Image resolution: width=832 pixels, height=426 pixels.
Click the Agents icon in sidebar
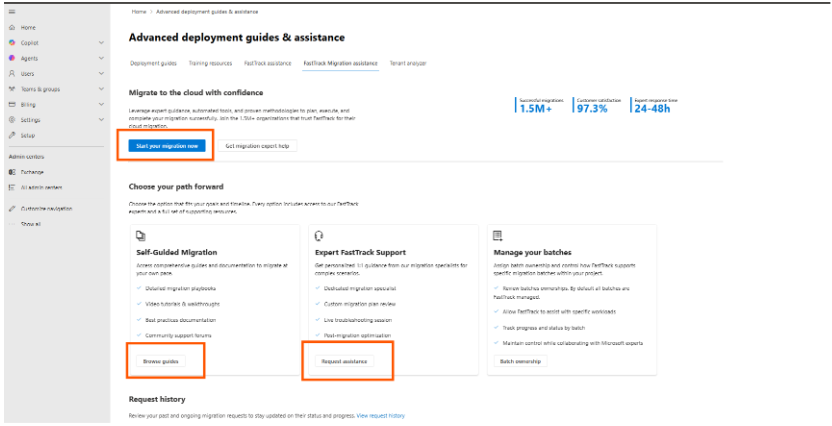pyautogui.click(x=12, y=58)
